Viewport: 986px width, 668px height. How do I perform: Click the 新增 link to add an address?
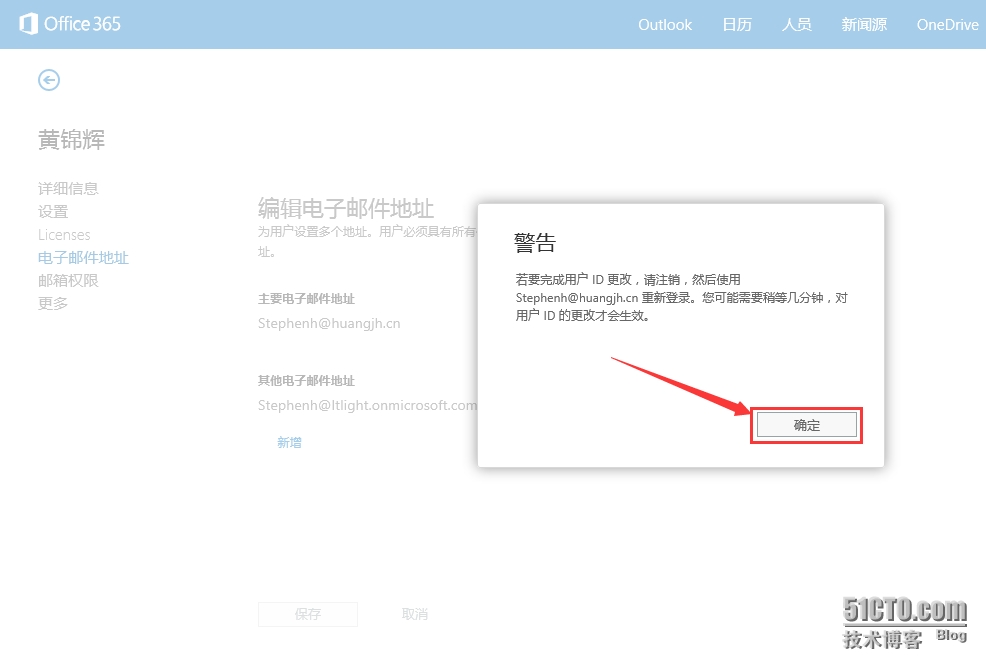coord(289,442)
